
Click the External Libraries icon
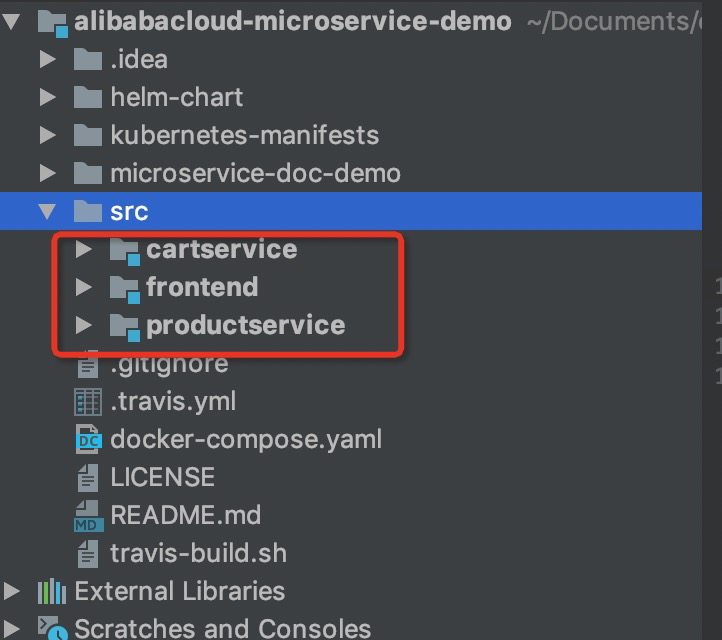[x=52, y=591]
